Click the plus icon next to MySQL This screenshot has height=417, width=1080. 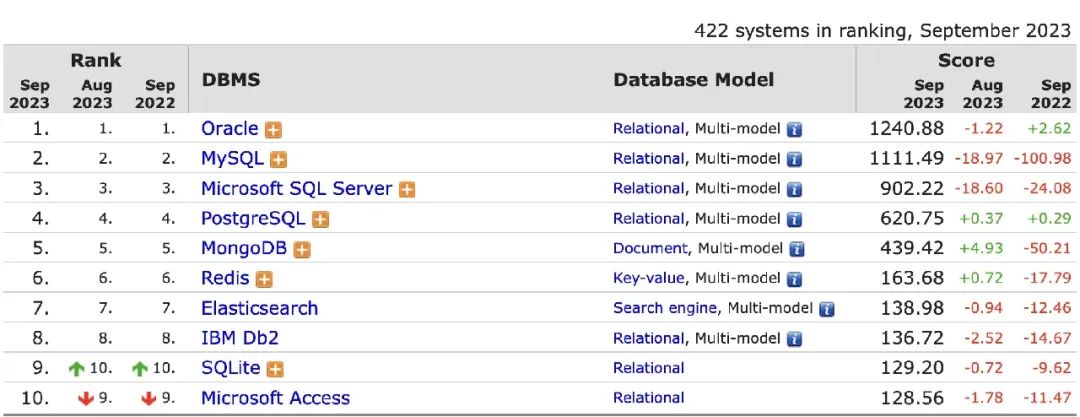278,160
